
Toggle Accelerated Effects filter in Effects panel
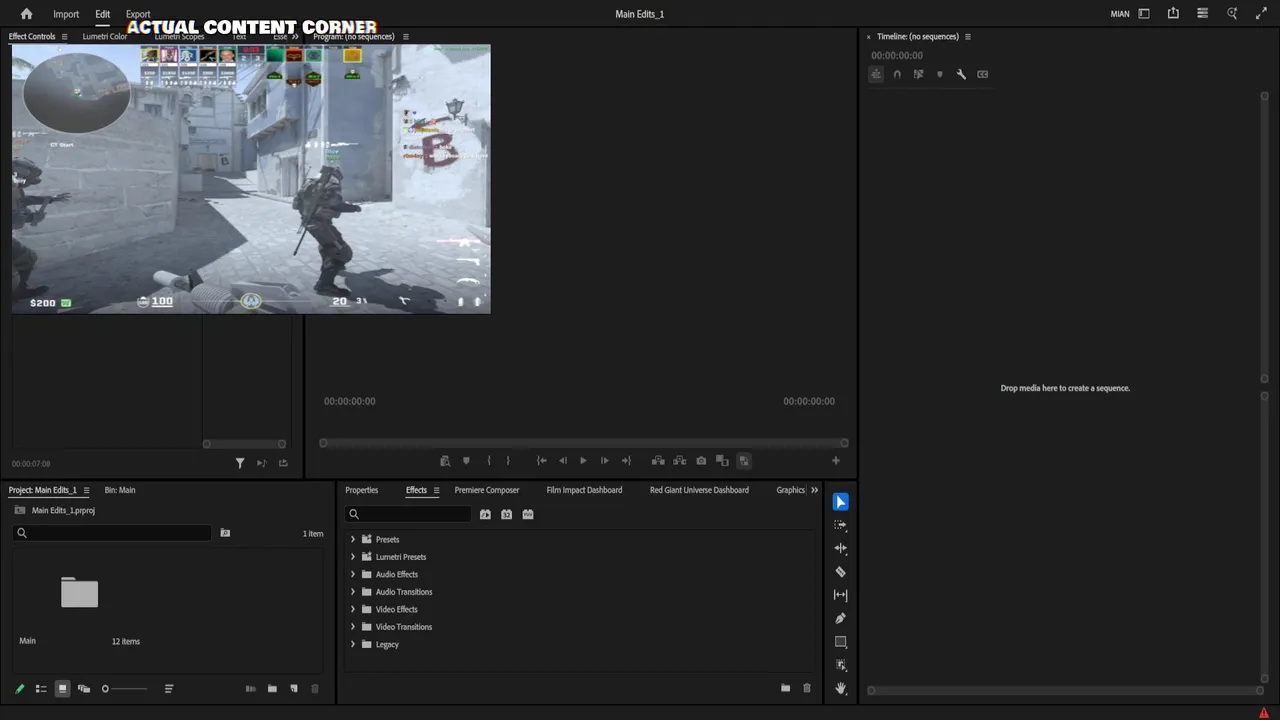[485, 514]
